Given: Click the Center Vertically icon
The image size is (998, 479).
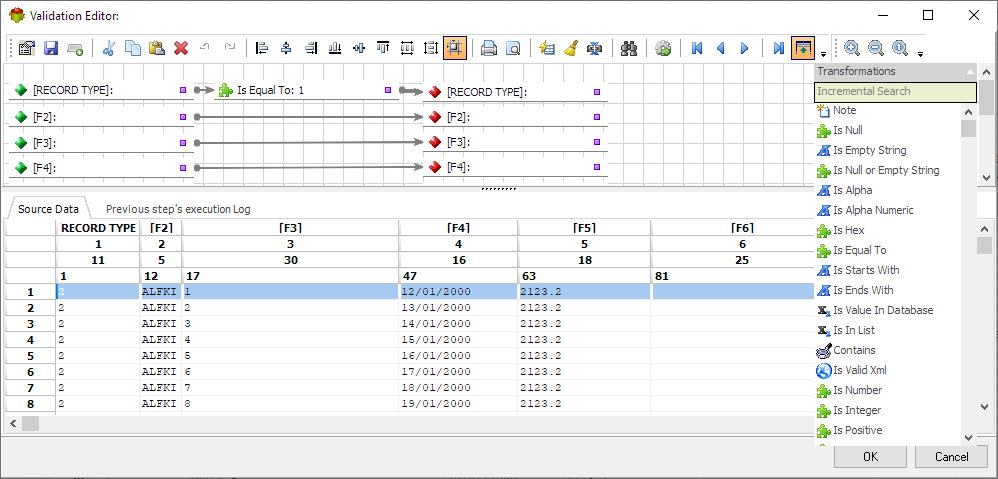Looking at the screenshot, I should coord(359,48).
